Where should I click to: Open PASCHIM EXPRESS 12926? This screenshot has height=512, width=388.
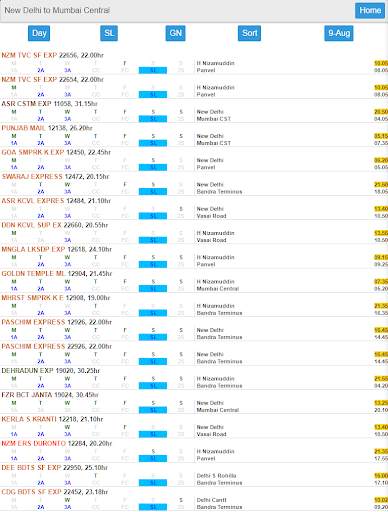(x=57, y=322)
